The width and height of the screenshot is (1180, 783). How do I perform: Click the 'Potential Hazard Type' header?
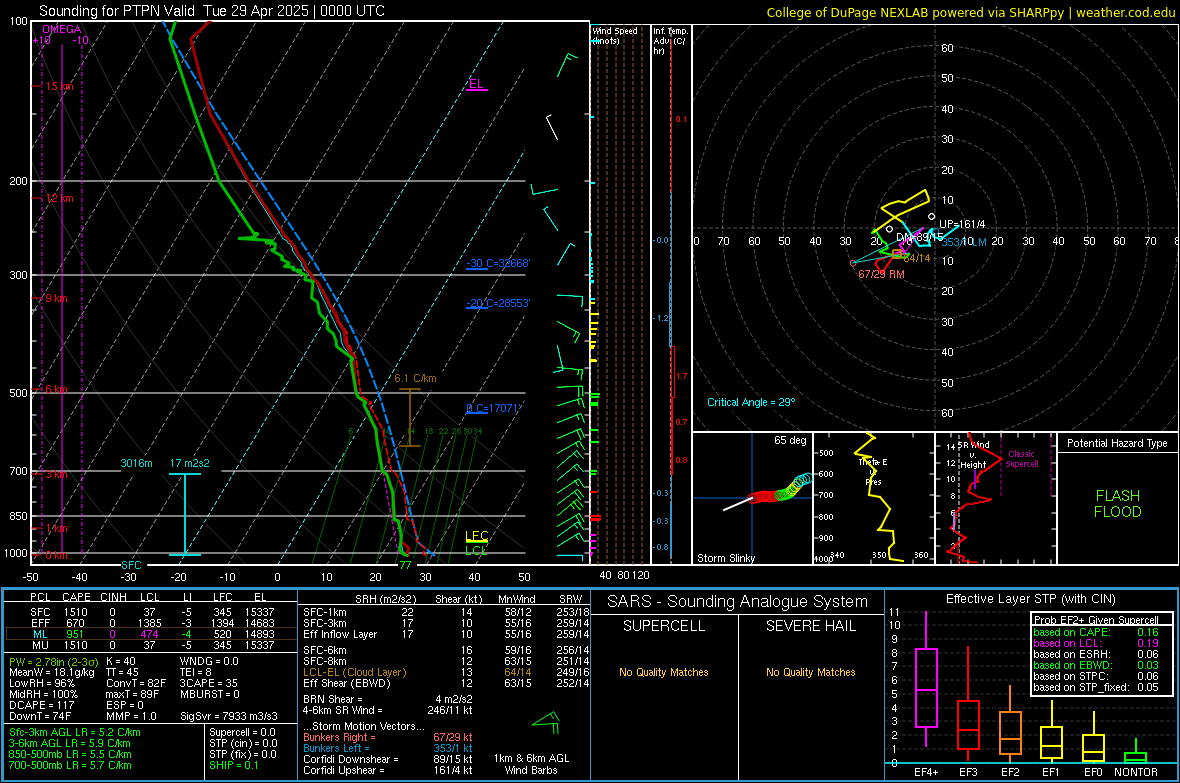pyautogui.click(x=1118, y=443)
